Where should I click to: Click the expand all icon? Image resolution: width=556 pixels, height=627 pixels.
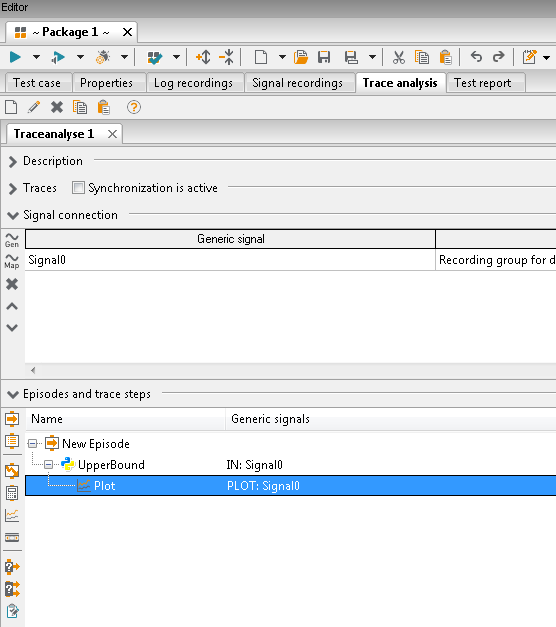click(203, 57)
